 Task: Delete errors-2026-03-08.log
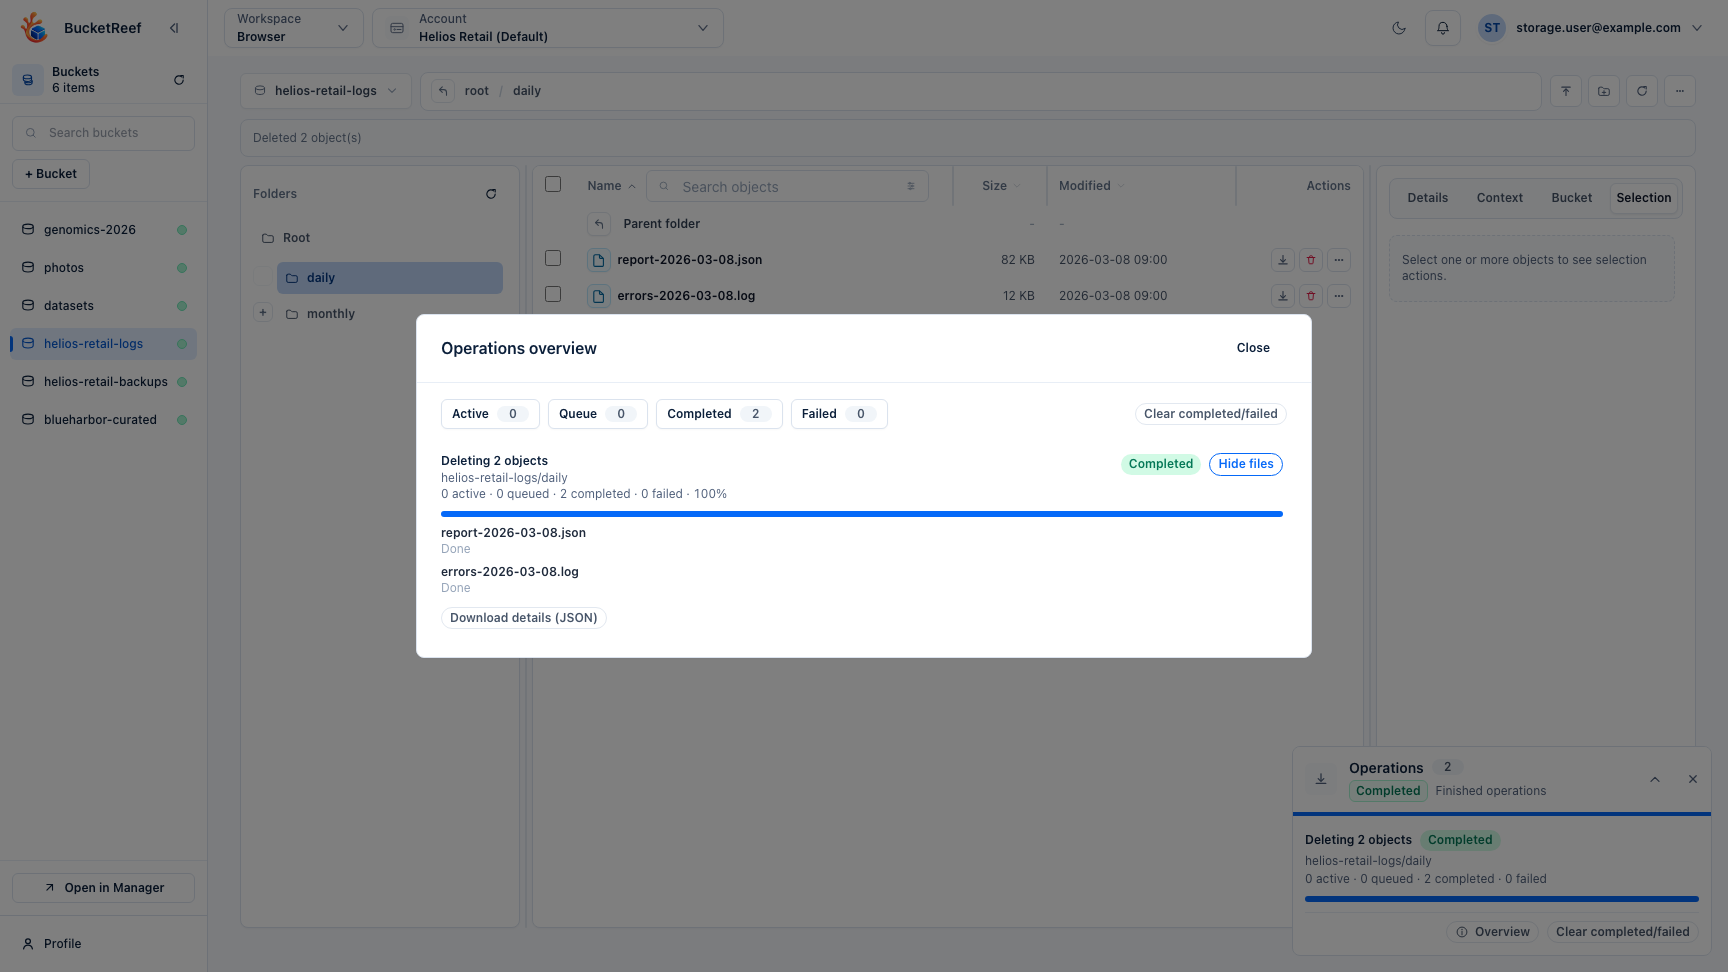(x=1311, y=296)
